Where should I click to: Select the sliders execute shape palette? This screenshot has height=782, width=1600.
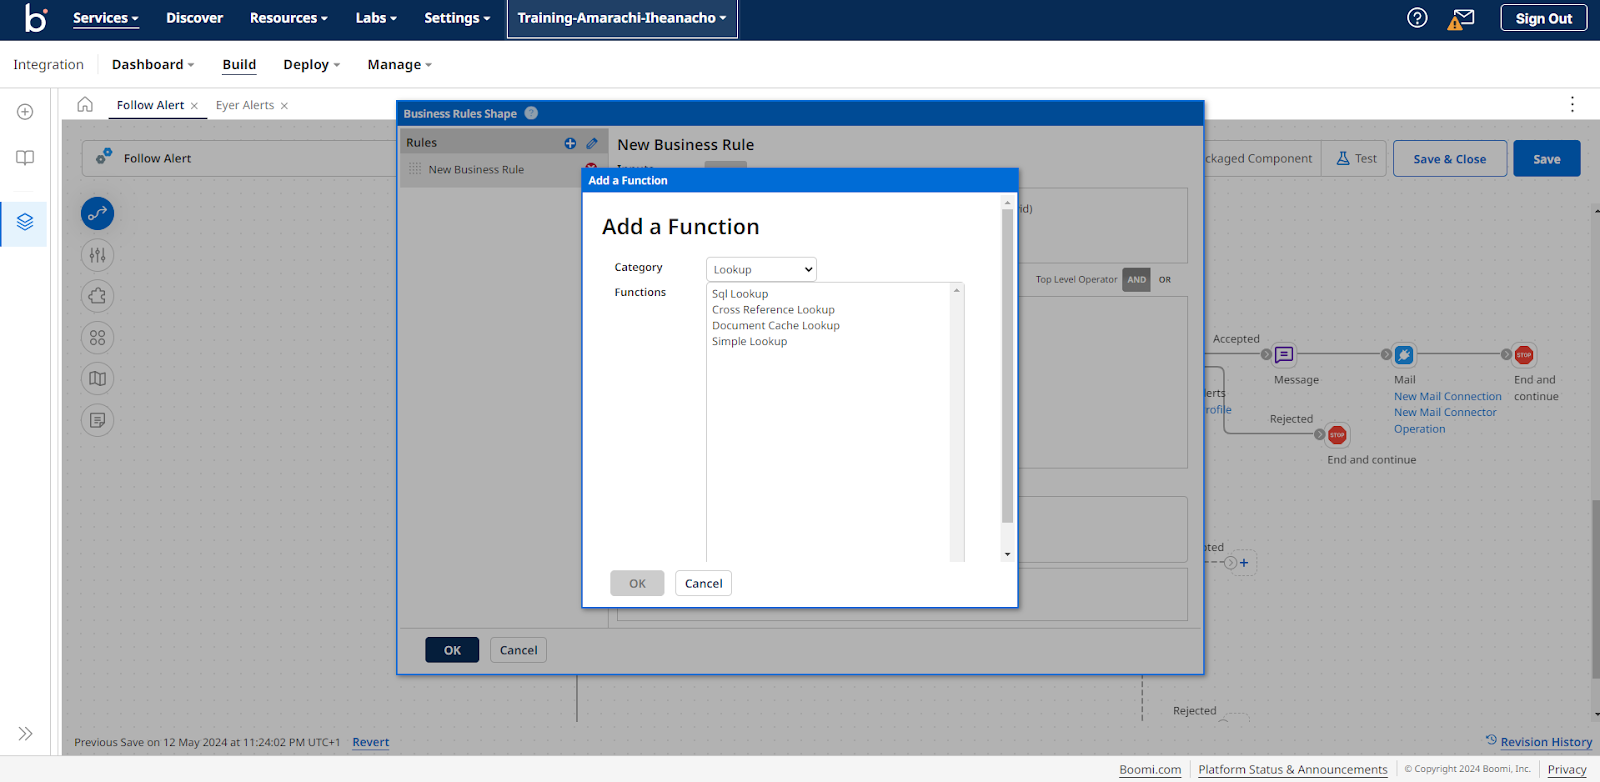[x=97, y=255]
